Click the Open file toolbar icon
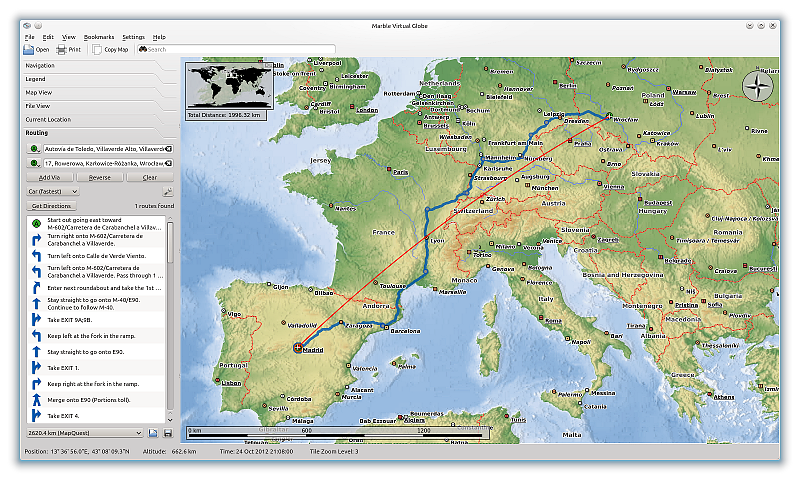Viewport: 800px width, 480px height. click(29, 49)
